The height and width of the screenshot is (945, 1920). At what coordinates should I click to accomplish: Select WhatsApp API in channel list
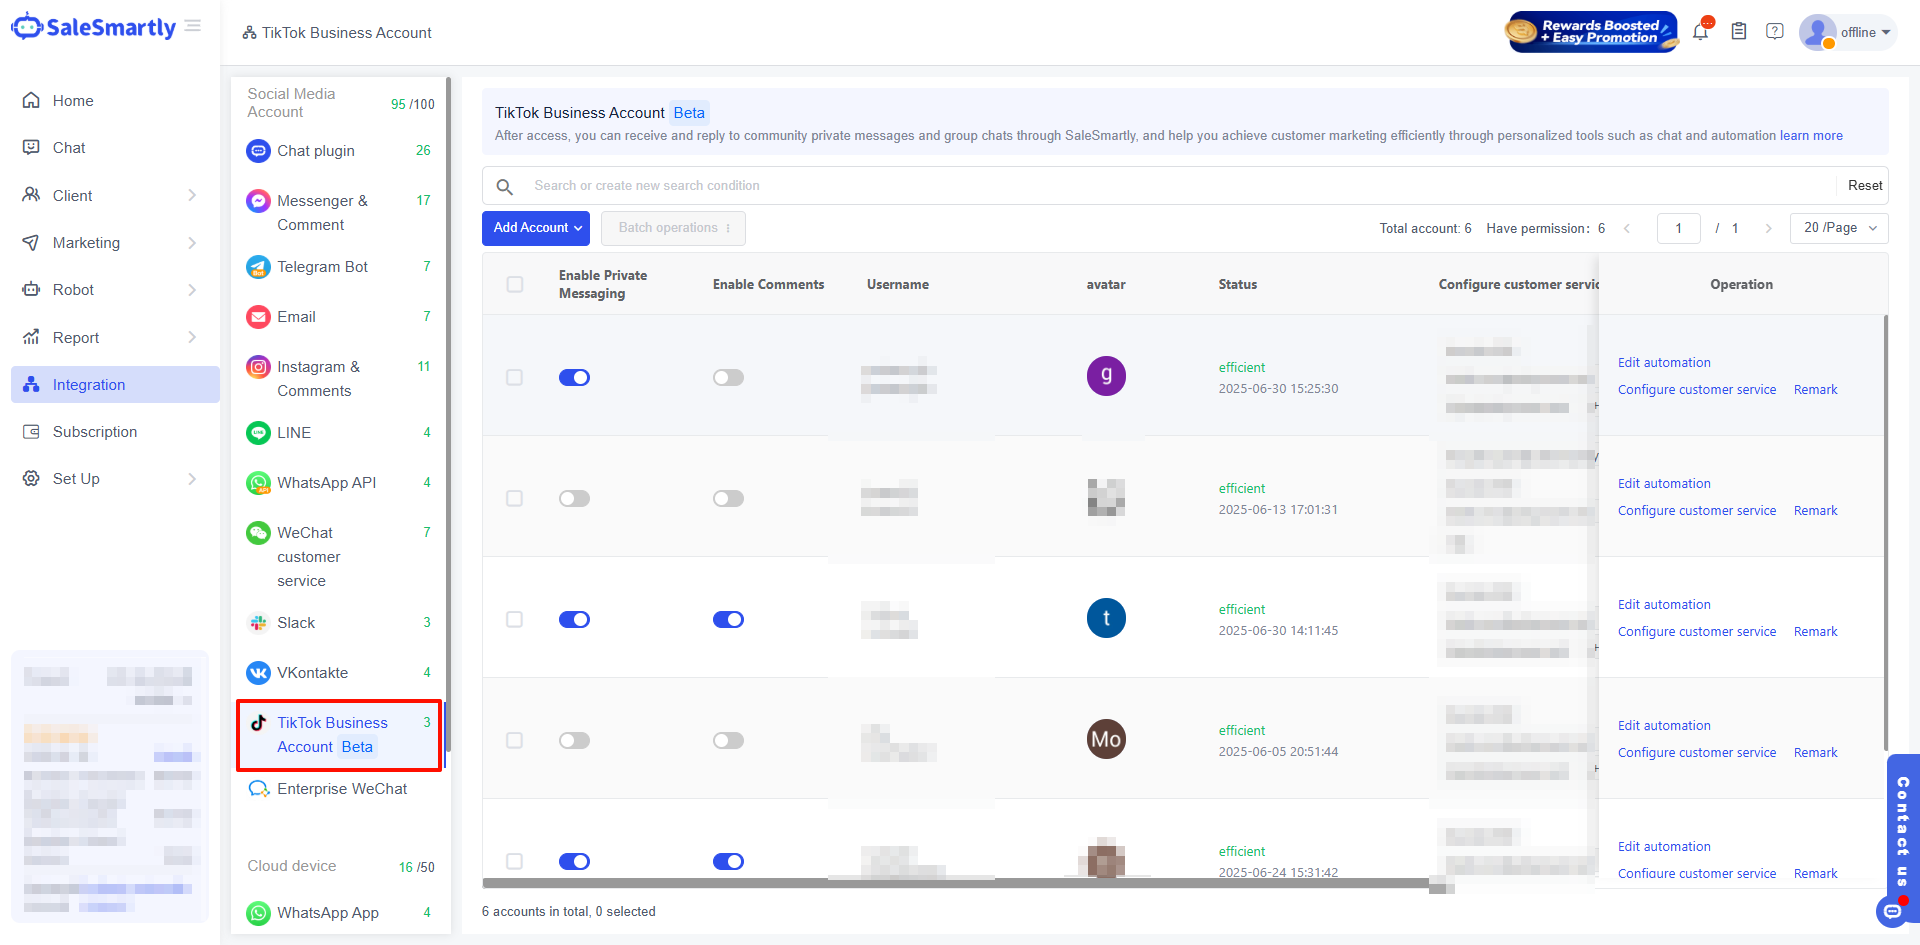(326, 483)
